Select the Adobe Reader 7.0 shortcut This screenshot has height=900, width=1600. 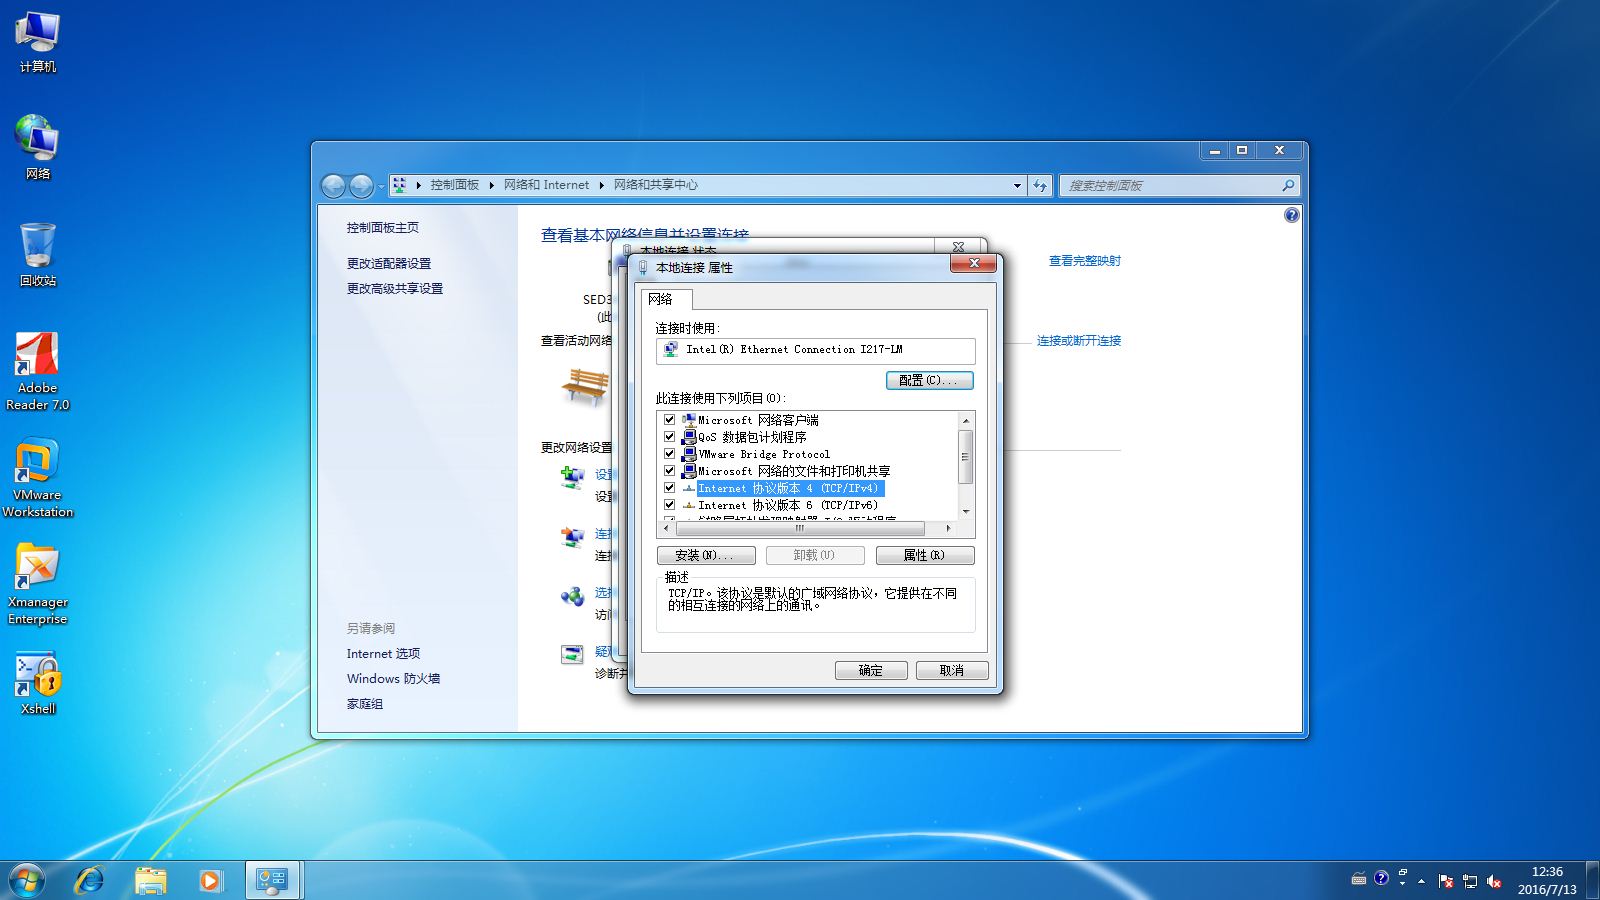[37, 371]
